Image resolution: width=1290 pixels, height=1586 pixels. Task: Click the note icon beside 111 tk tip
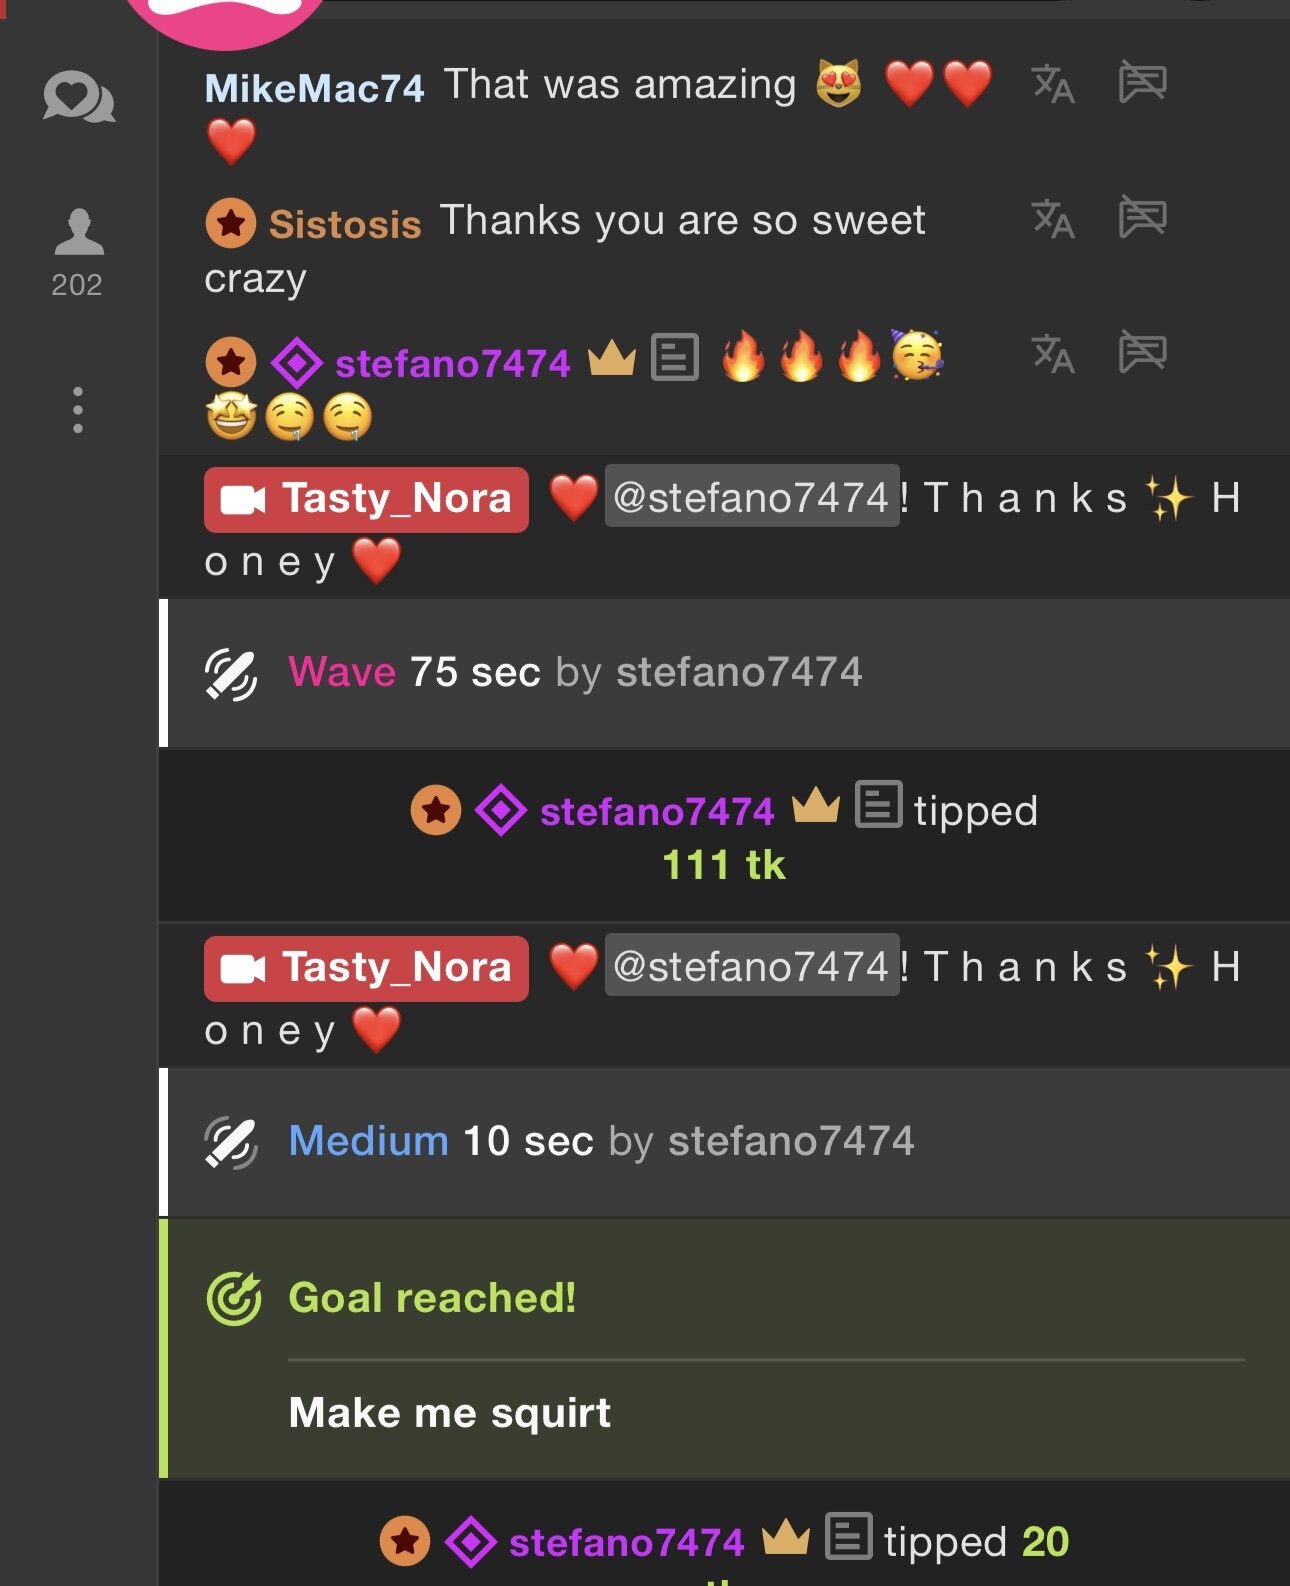click(x=879, y=804)
